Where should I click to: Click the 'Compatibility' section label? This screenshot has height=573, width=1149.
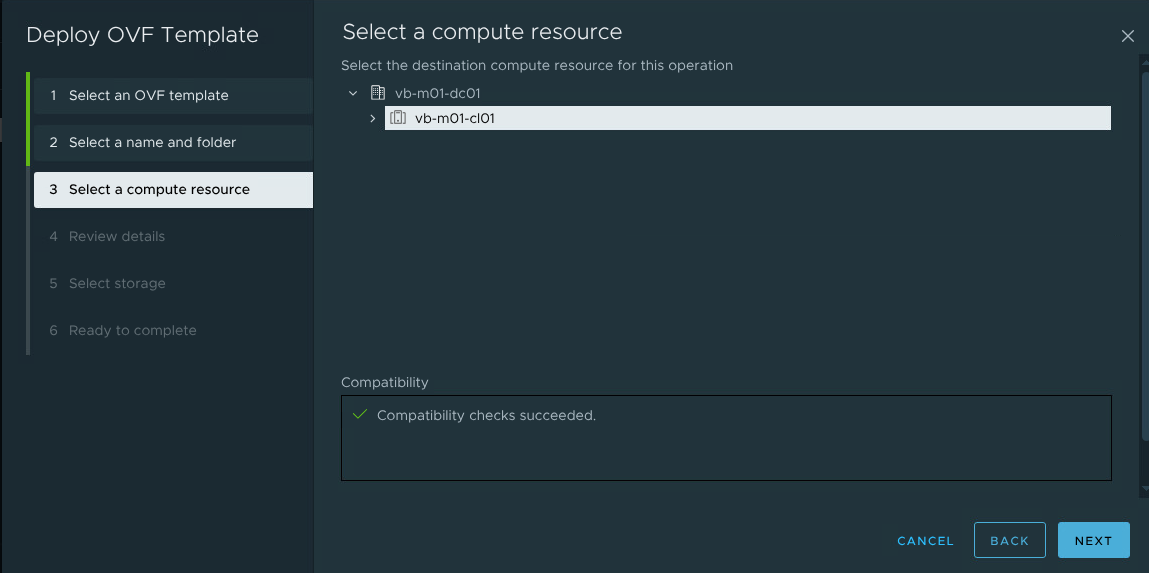(385, 382)
